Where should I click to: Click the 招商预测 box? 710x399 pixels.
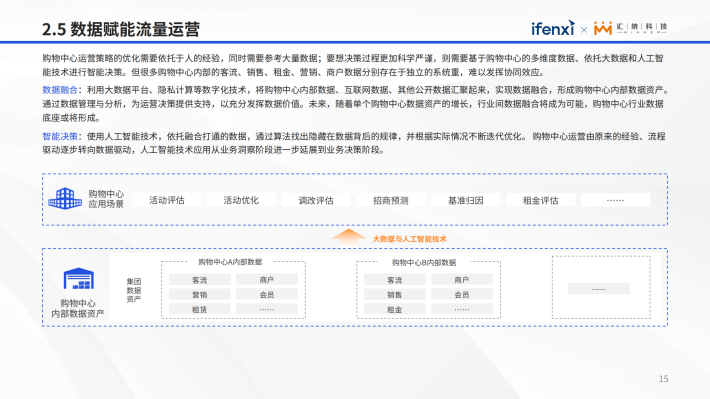391,200
